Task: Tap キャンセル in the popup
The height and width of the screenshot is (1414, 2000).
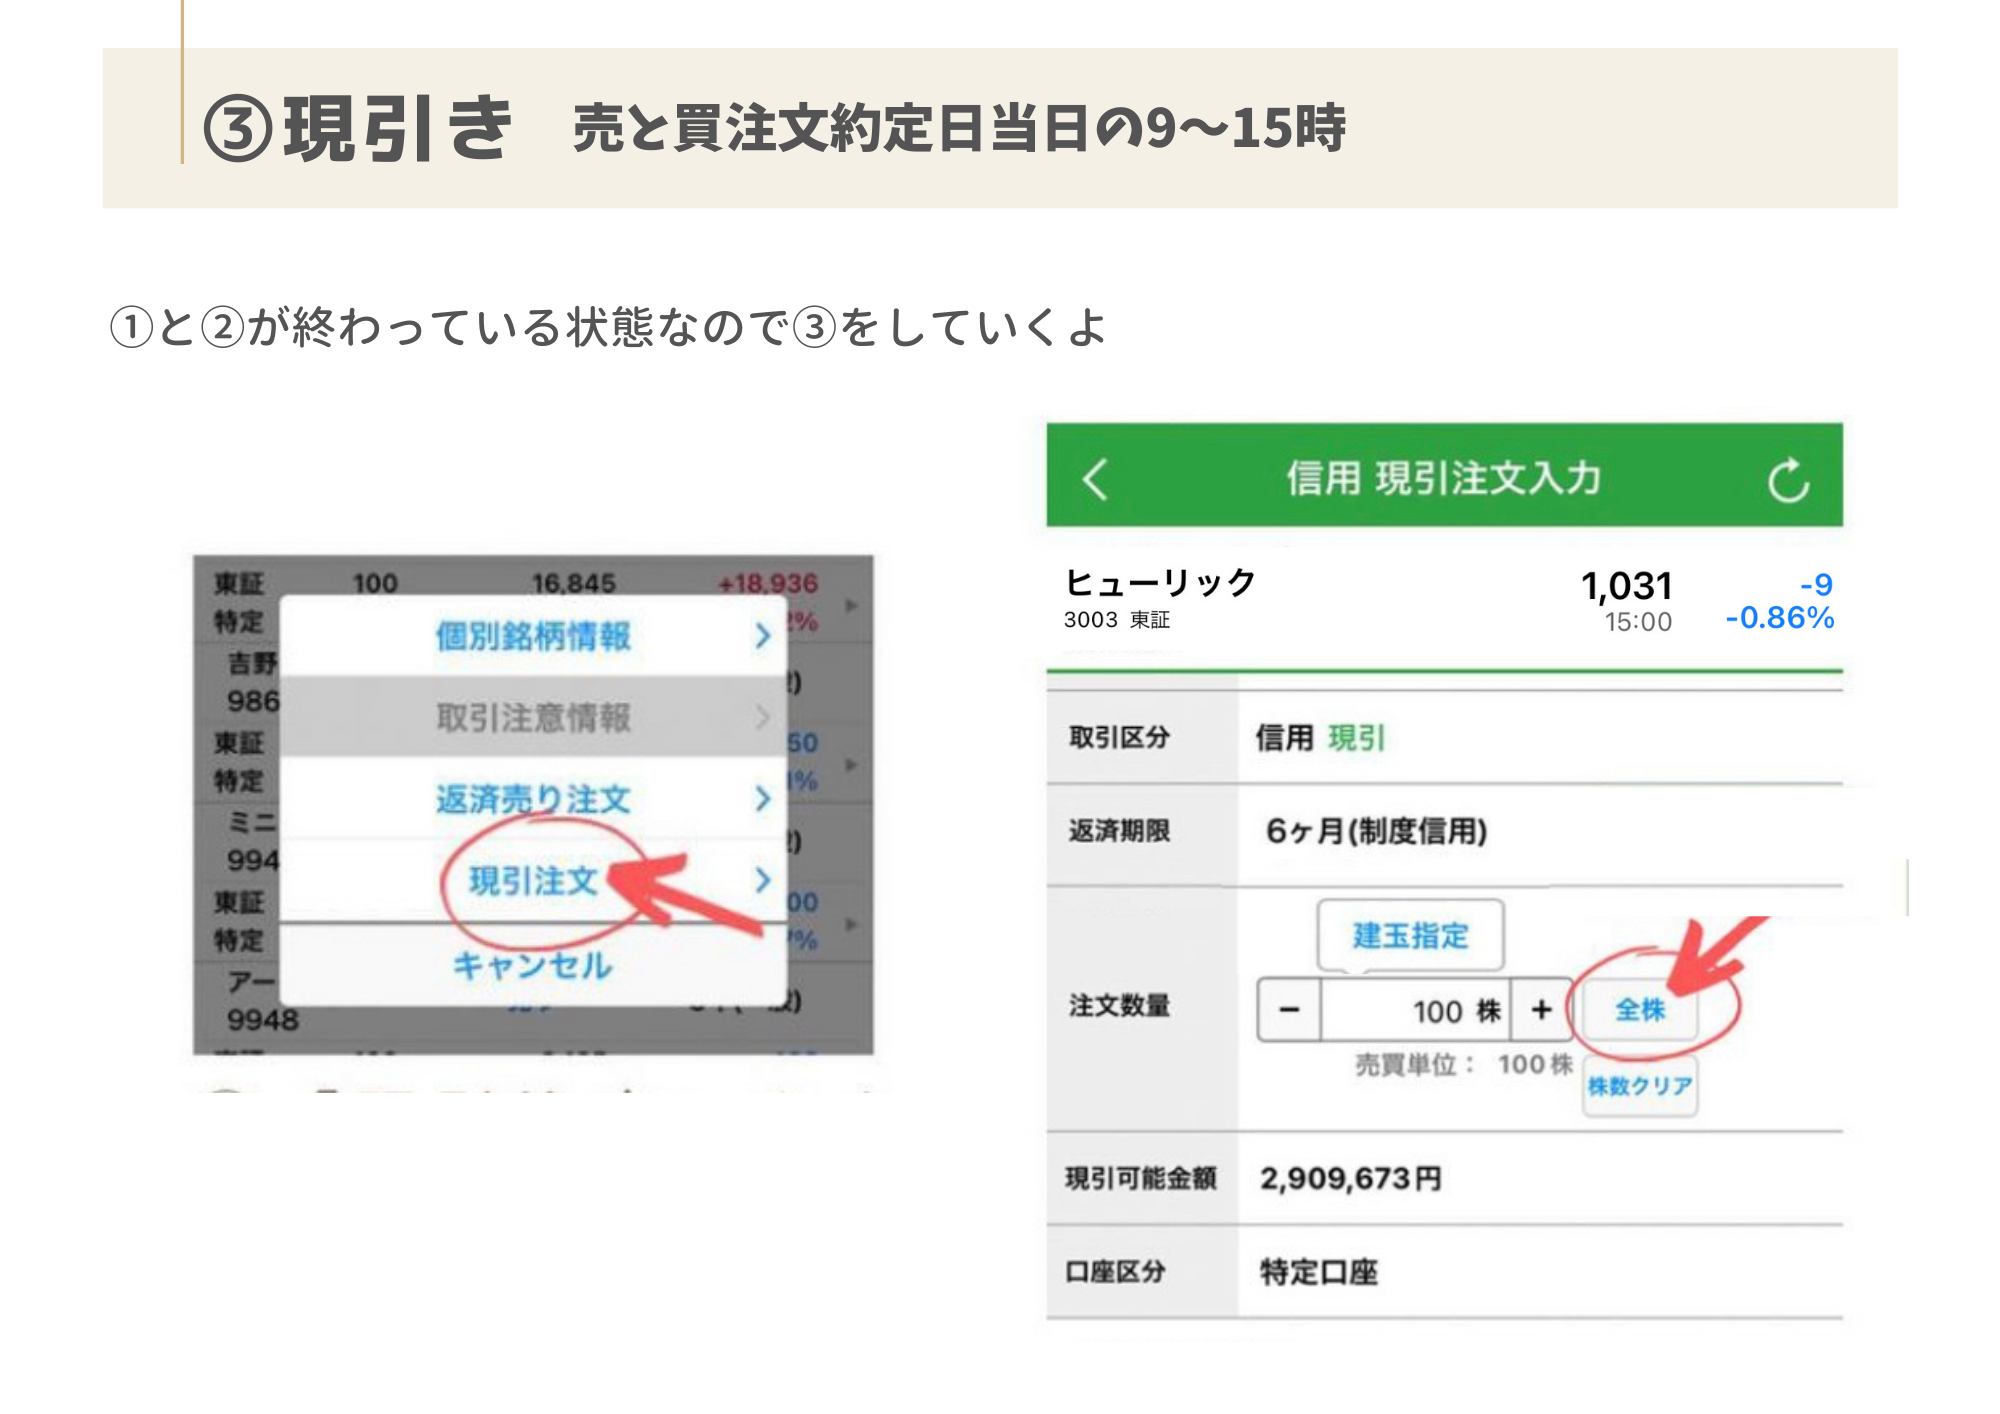Action: [x=533, y=965]
